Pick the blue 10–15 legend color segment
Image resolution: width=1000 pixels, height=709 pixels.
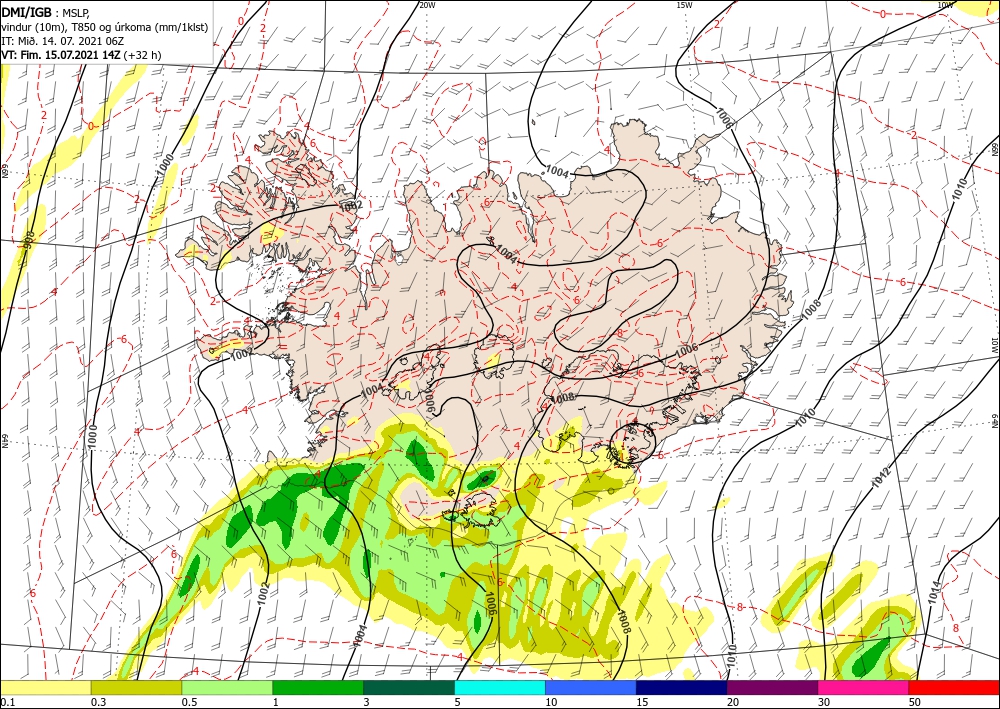pyautogui.click(x=591, y=687)
